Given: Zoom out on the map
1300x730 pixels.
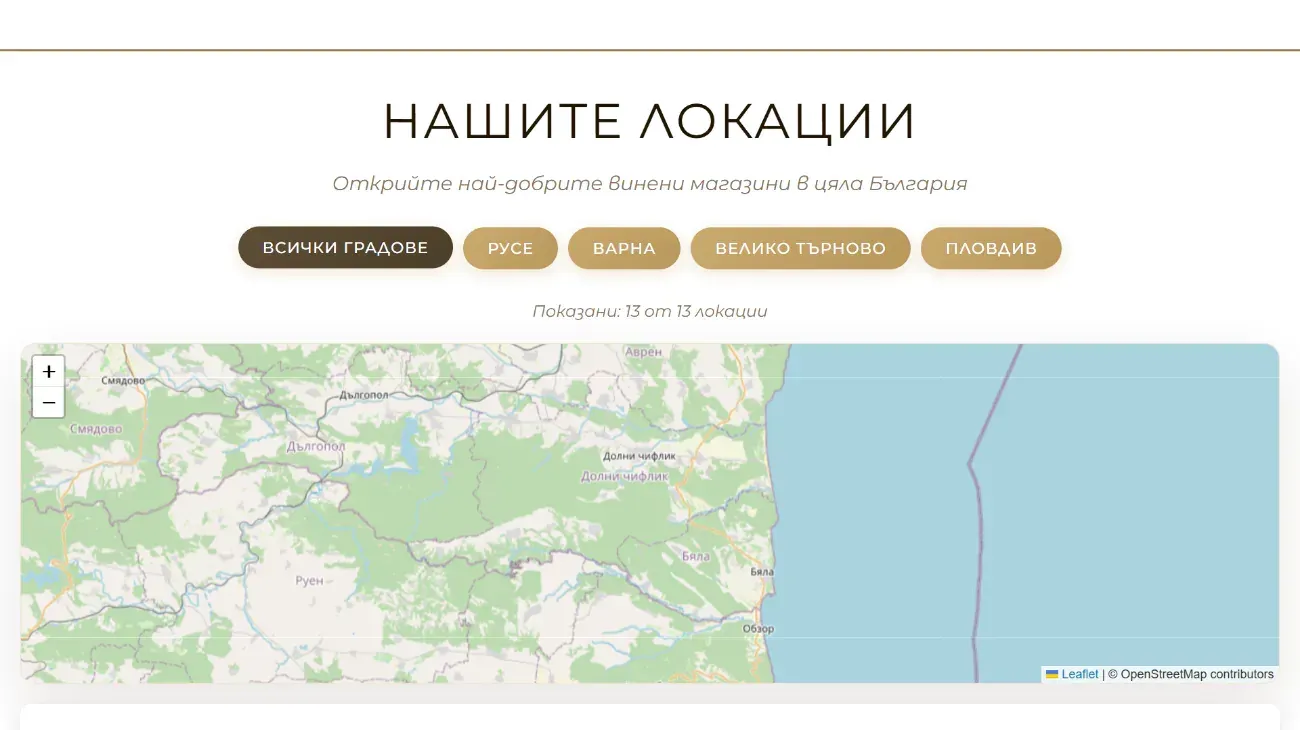Looking at the screenshot, I should click(49, 402).
